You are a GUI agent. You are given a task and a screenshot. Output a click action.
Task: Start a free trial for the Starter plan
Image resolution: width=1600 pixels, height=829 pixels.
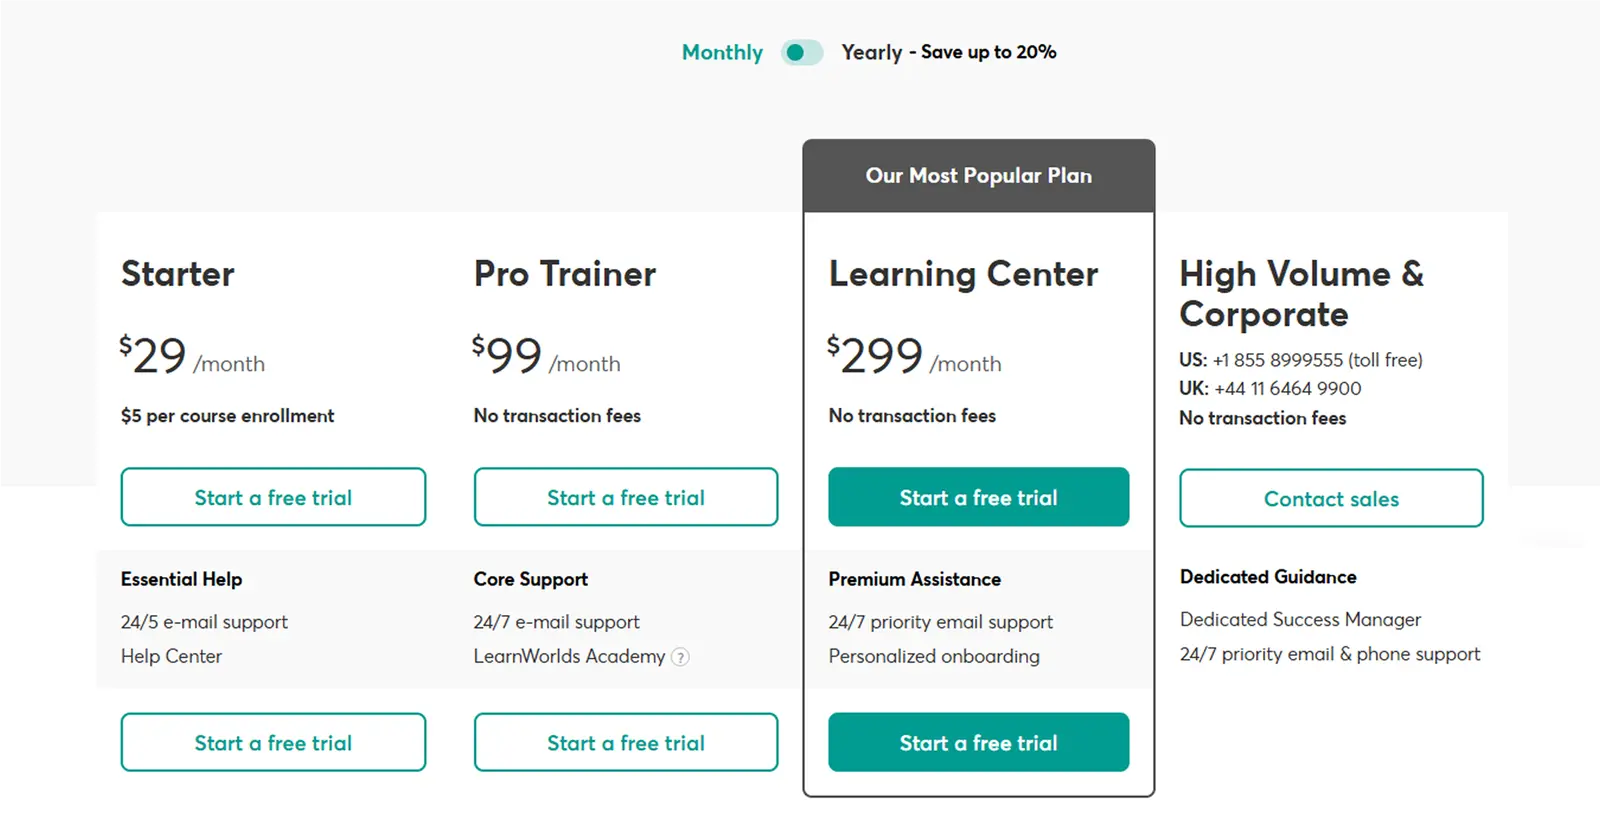(x=273, y=497)
